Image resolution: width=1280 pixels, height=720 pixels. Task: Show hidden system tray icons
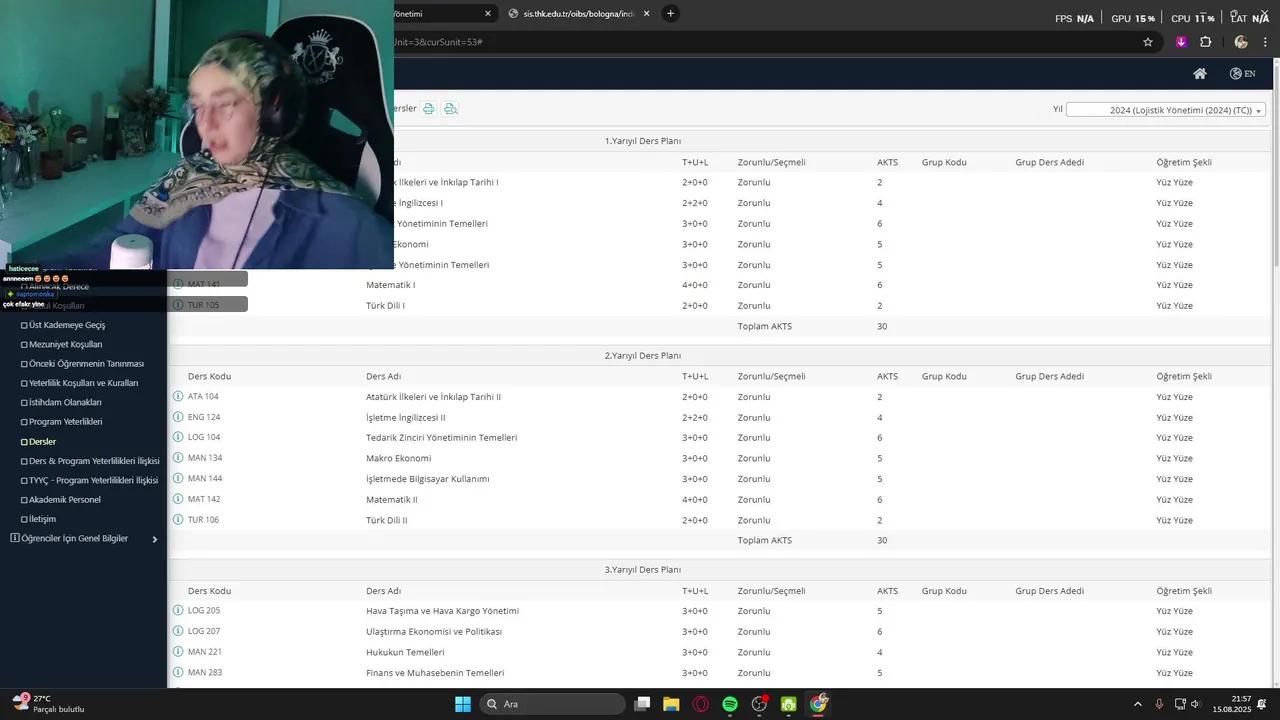pyautogui.click(x=1137, y=704)
